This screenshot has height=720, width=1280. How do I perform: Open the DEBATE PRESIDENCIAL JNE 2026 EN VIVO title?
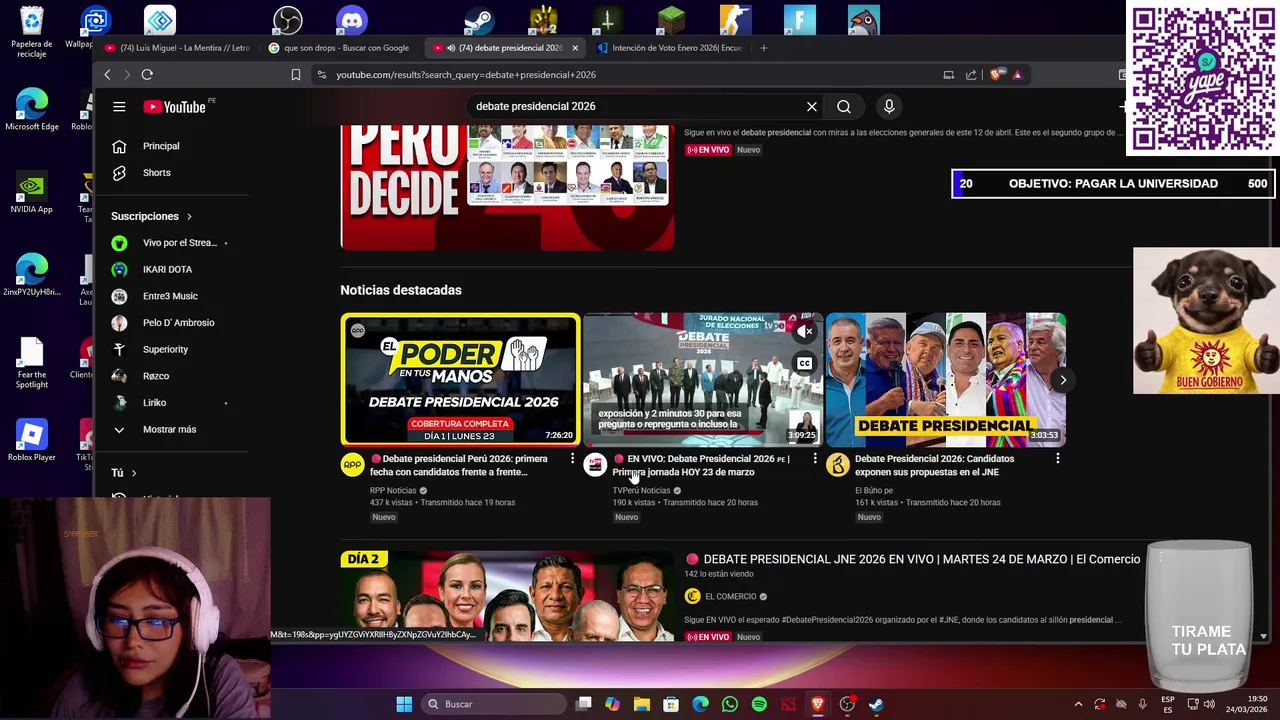[x=913, y=560]
